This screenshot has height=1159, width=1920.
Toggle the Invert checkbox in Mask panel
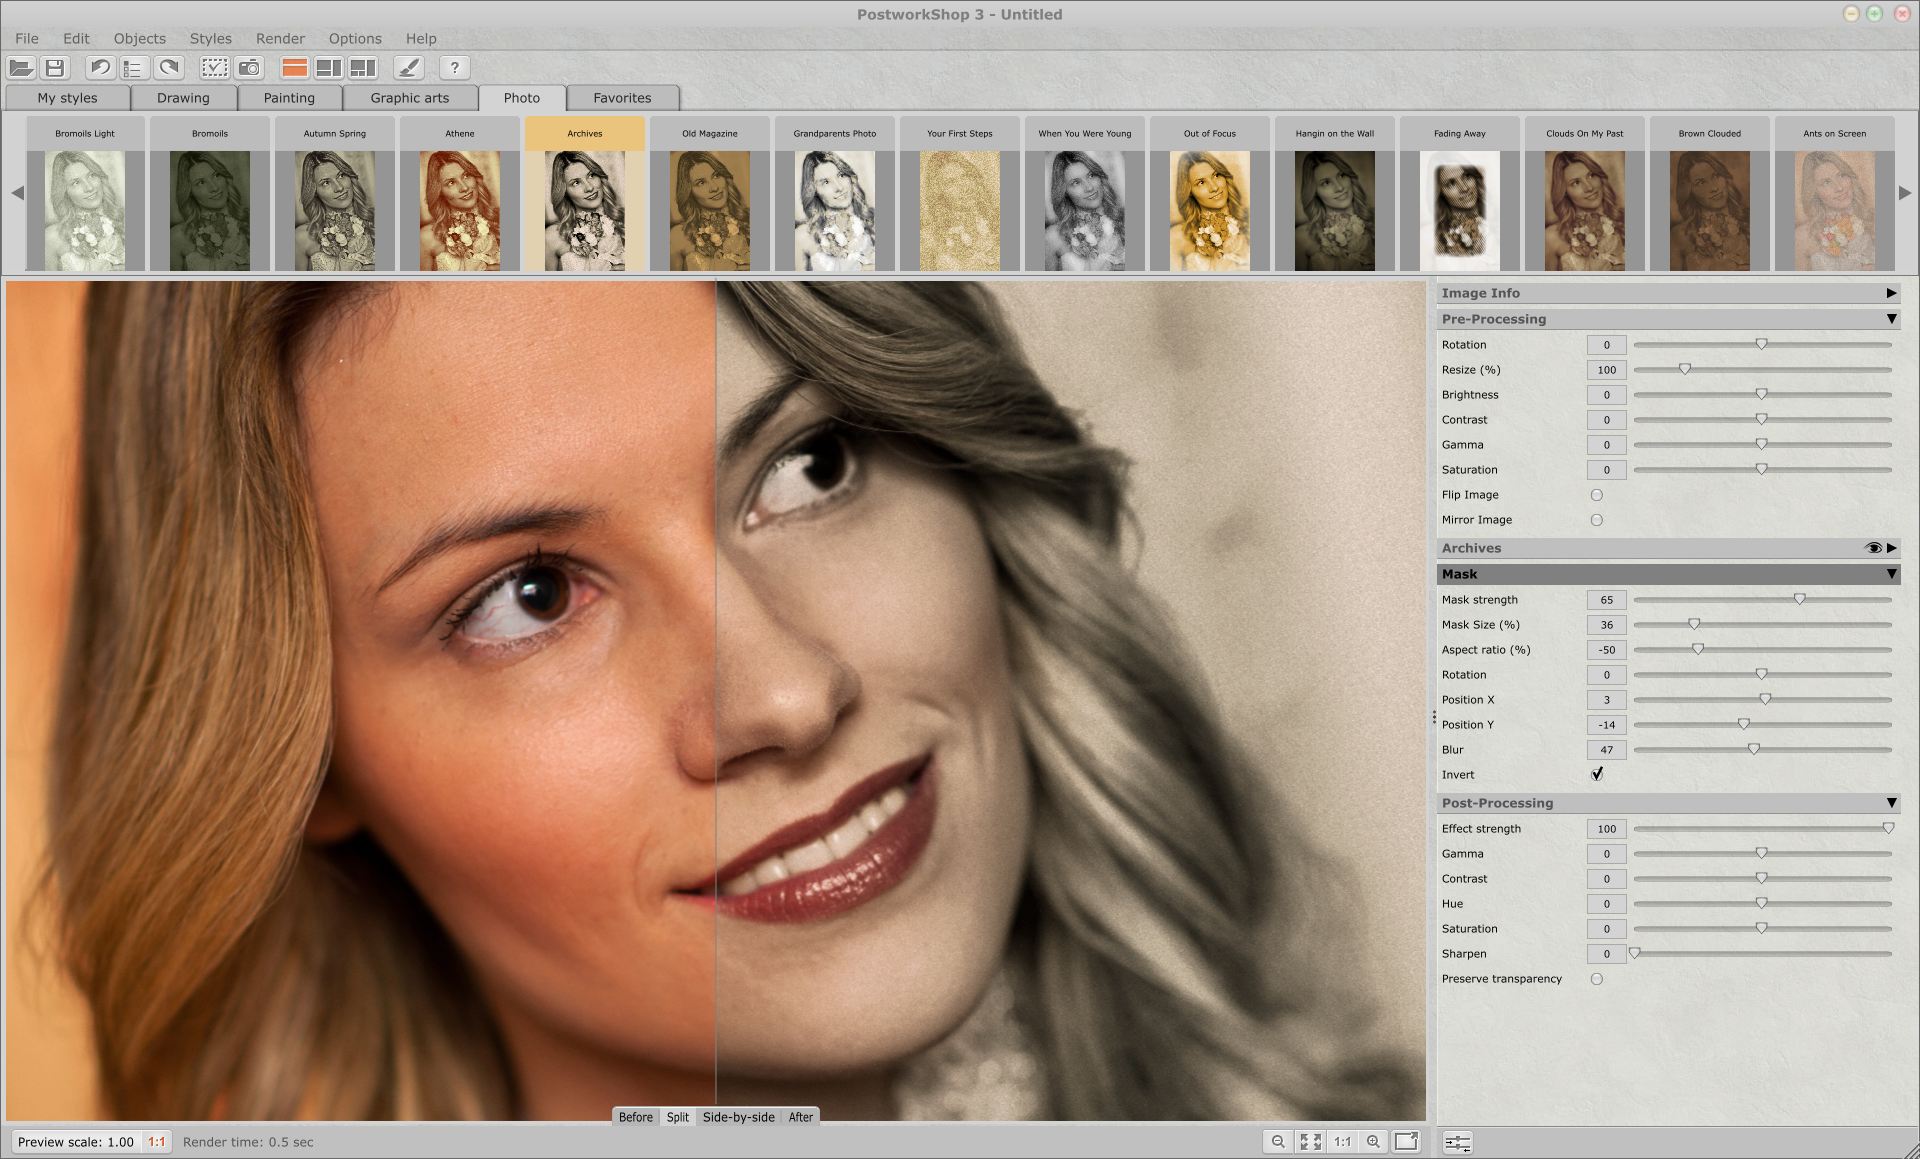1595,774
